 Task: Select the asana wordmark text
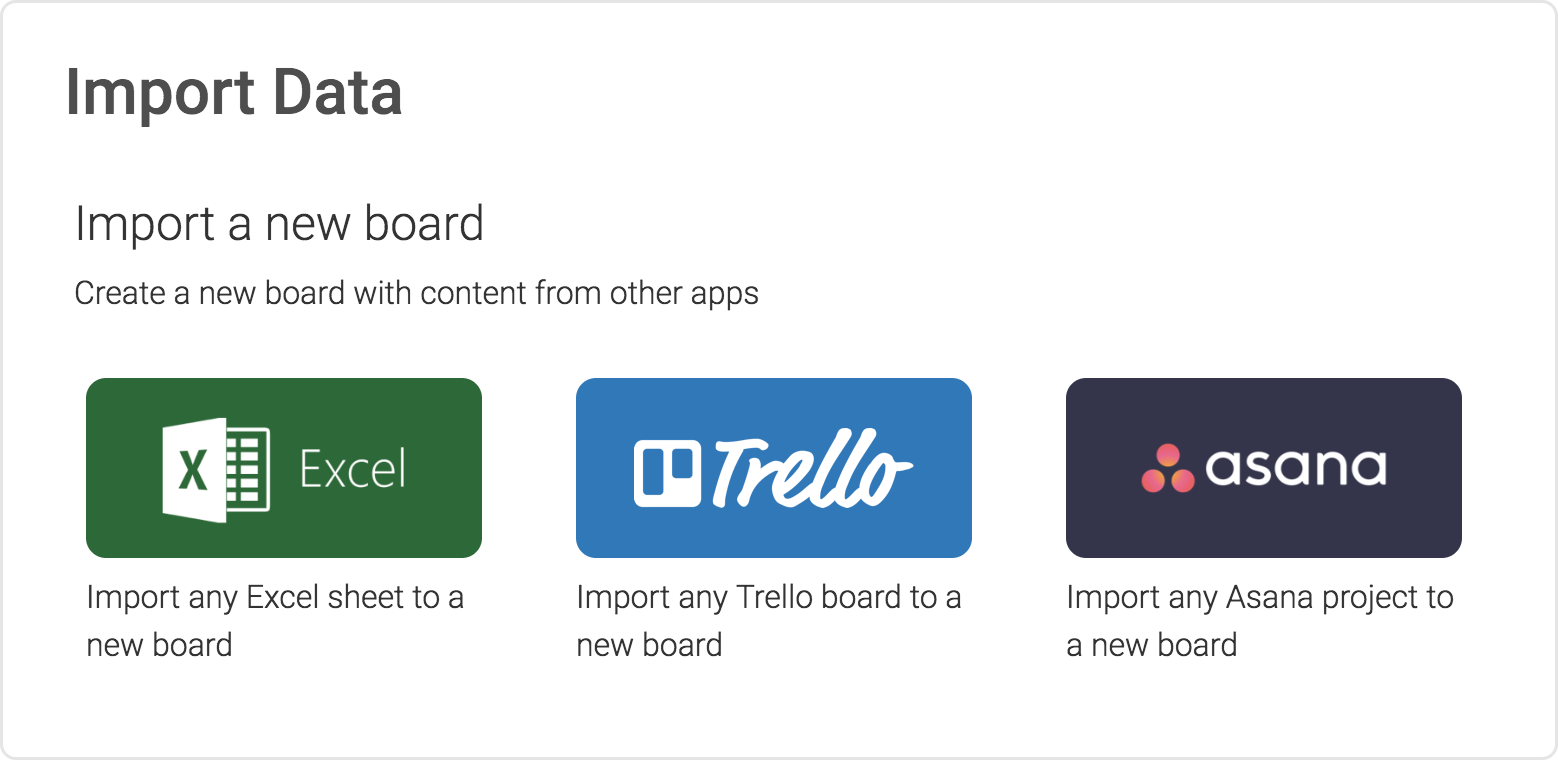1296,467
